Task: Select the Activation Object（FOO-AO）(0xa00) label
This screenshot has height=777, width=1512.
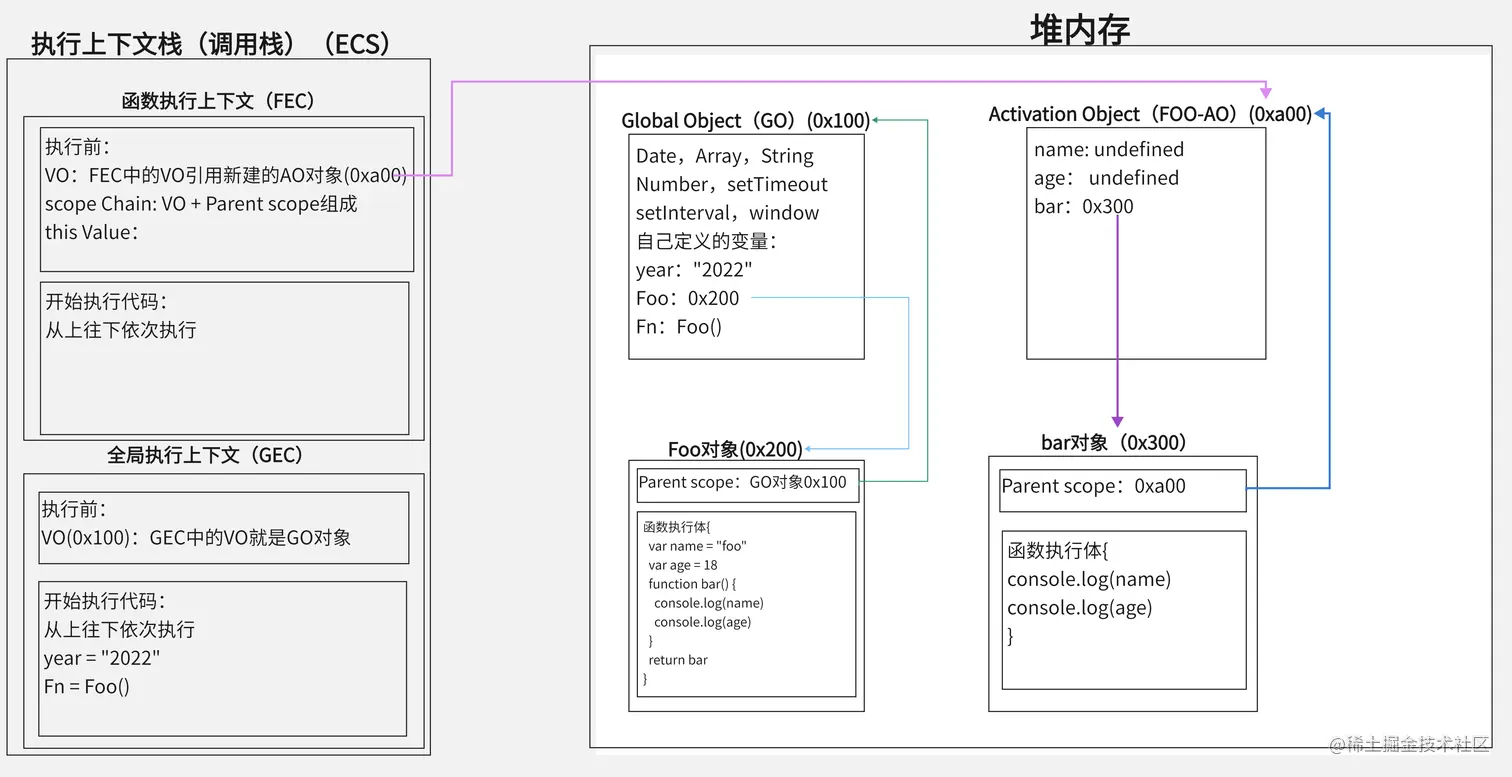Action: [x=1150, y=114]
